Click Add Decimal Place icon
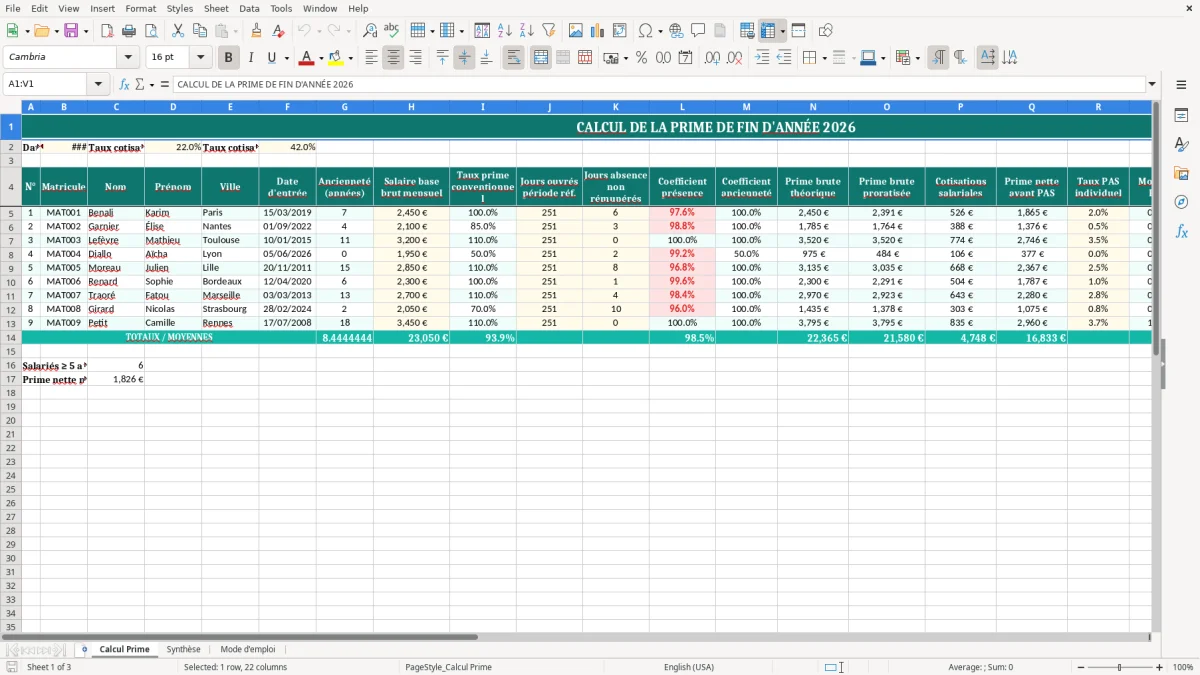Image resolution: width=1200 pixels, height=675 pixels. coord(712,58)
